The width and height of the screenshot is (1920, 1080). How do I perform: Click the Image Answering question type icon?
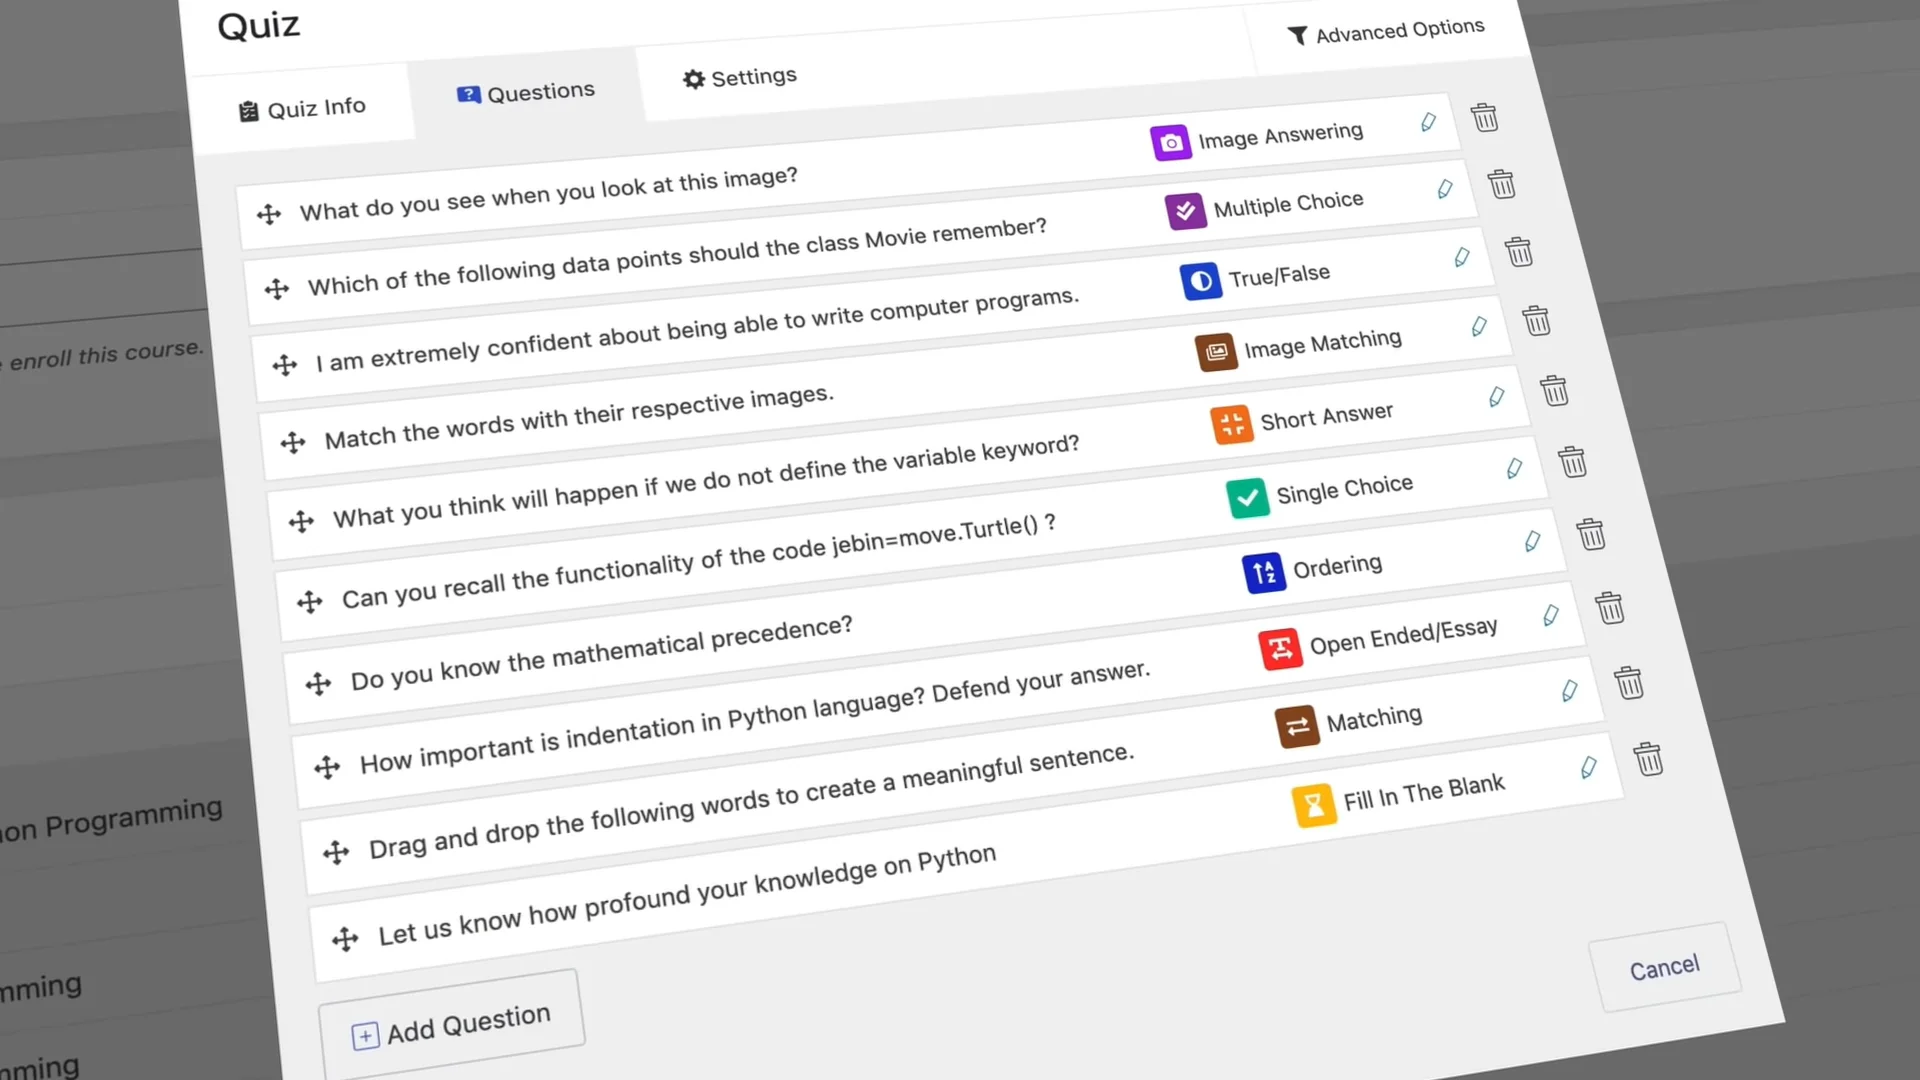point(1171,142)
